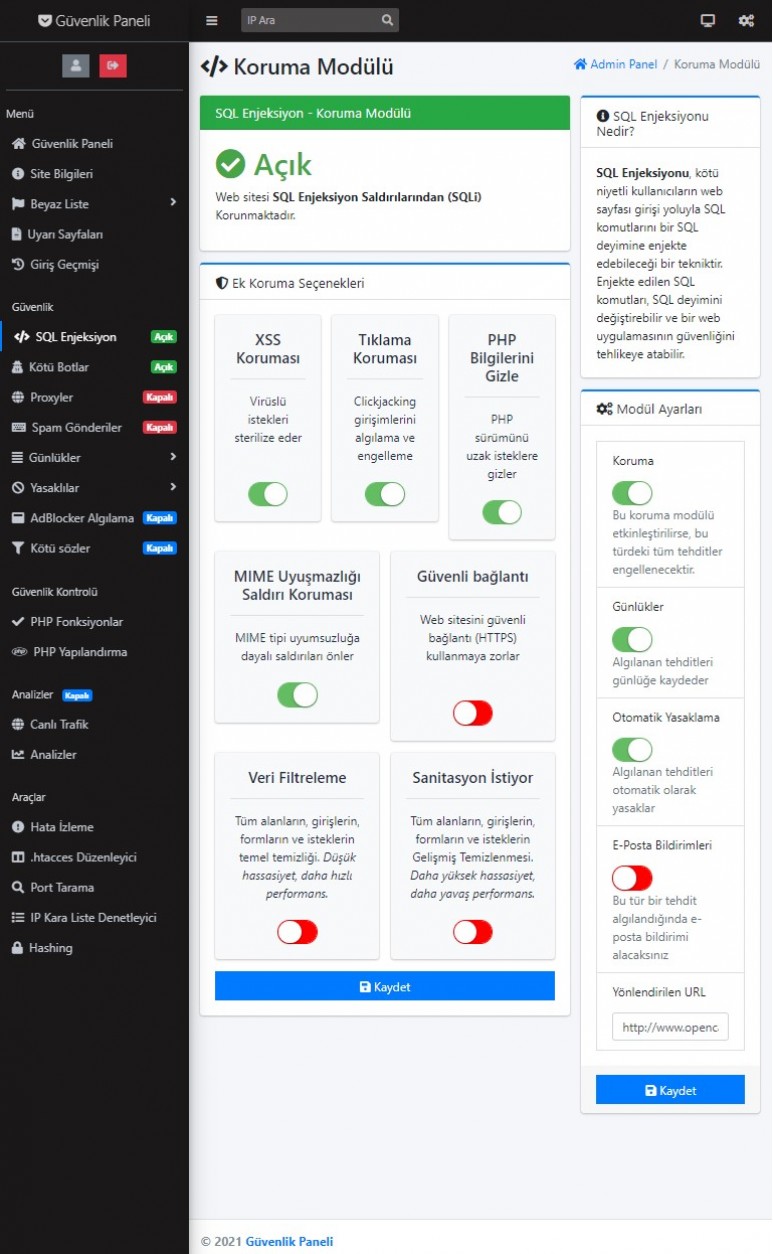Viewport: 773px width, 1254px height.
Task: Click the columns icon next to .htacces Düzenleyici
Action: coord(18,857)
